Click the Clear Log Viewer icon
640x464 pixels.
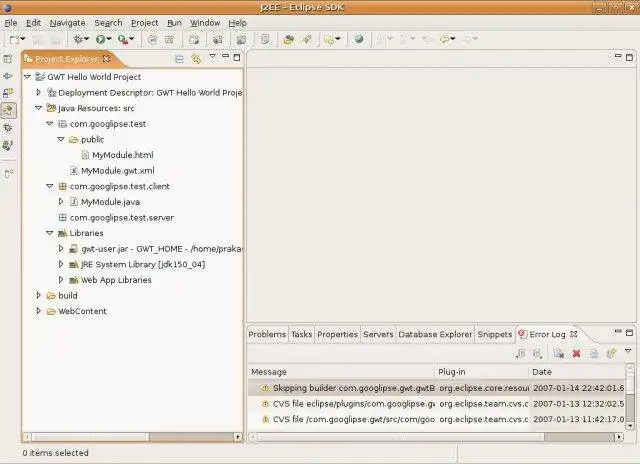pos(559,353)
